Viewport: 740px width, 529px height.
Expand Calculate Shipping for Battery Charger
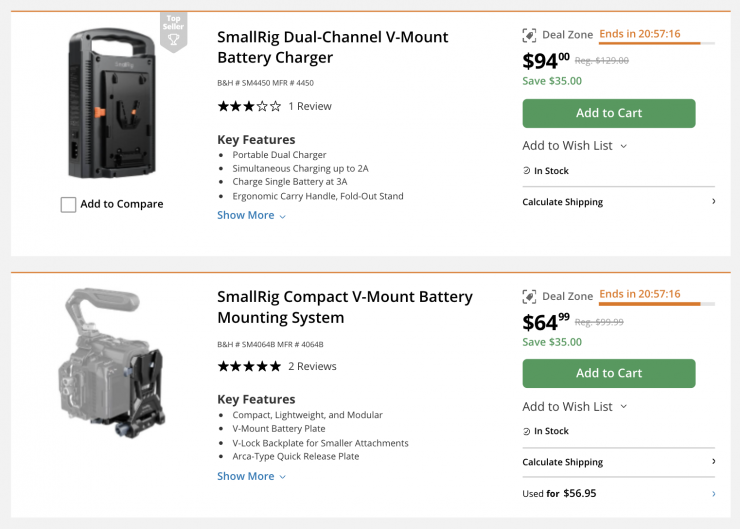(x=618, y=202)
